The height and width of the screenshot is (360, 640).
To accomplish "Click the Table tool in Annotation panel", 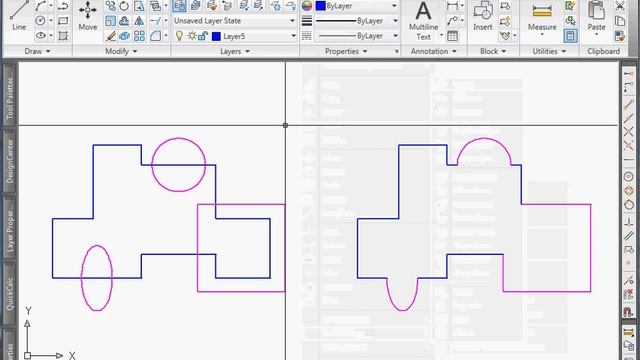I will 452,36.
